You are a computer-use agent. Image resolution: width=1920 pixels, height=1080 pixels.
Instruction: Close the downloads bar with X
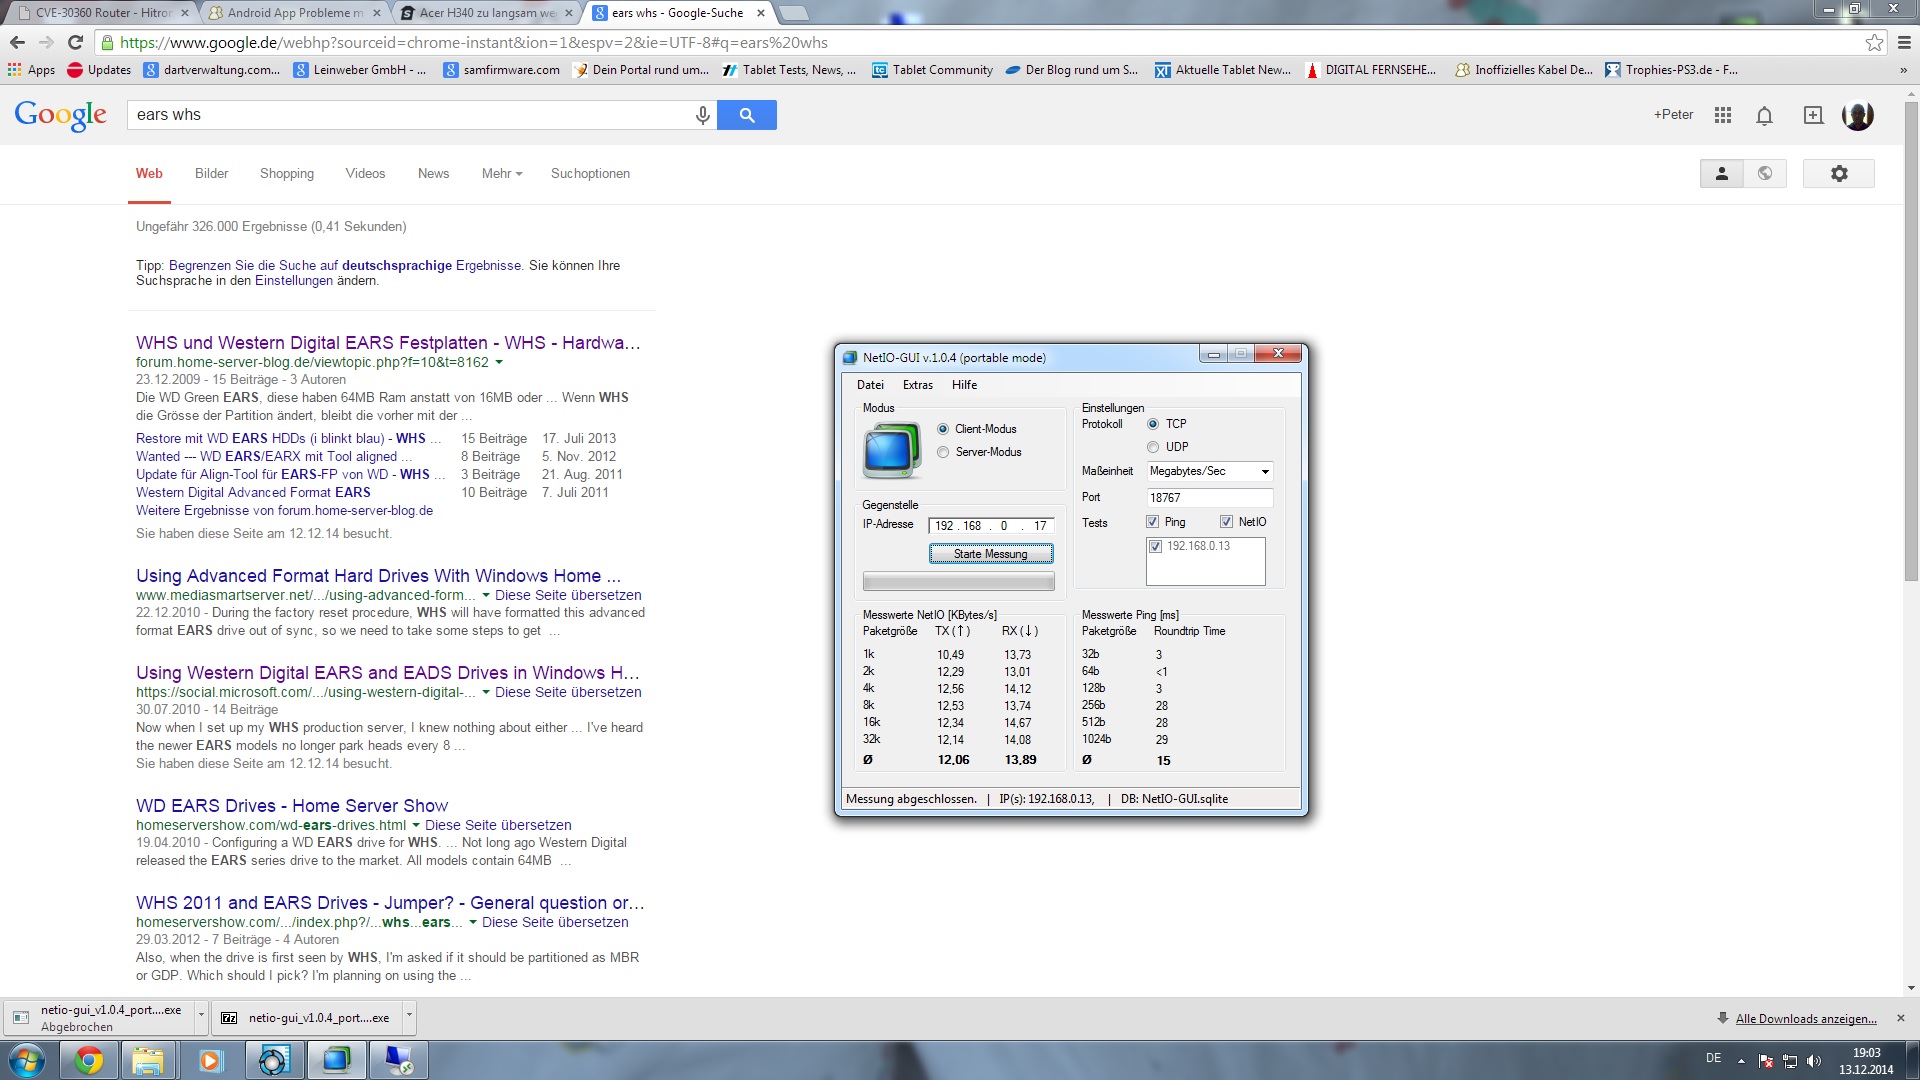coord(1901,1018)
